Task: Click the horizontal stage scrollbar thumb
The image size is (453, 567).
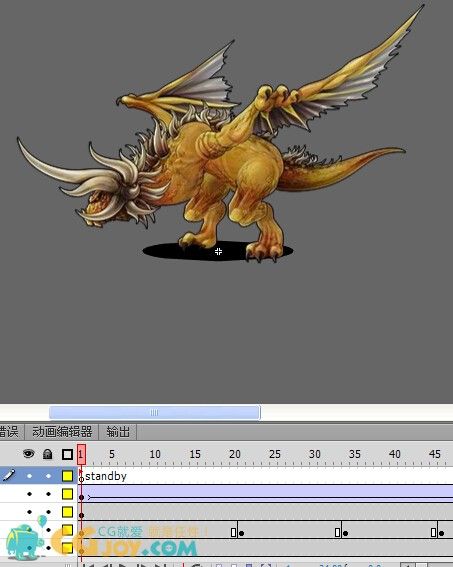Action: 154,413
